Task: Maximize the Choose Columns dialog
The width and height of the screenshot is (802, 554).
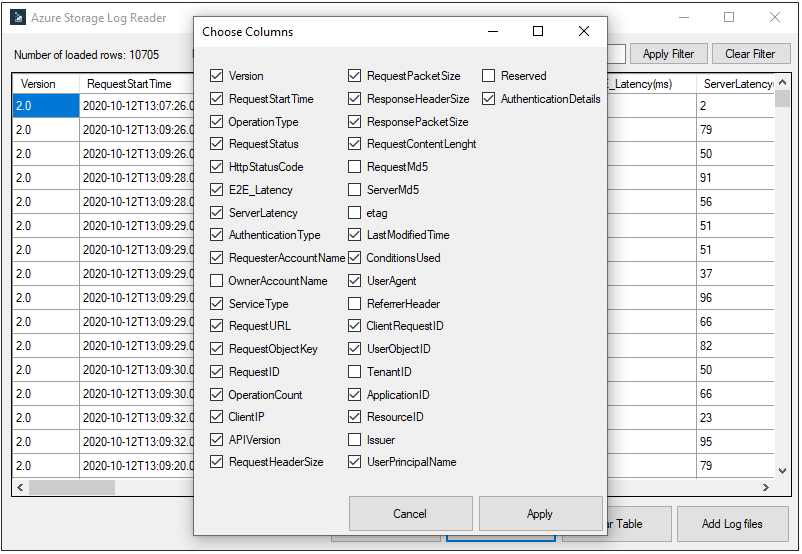Action: 538,32
